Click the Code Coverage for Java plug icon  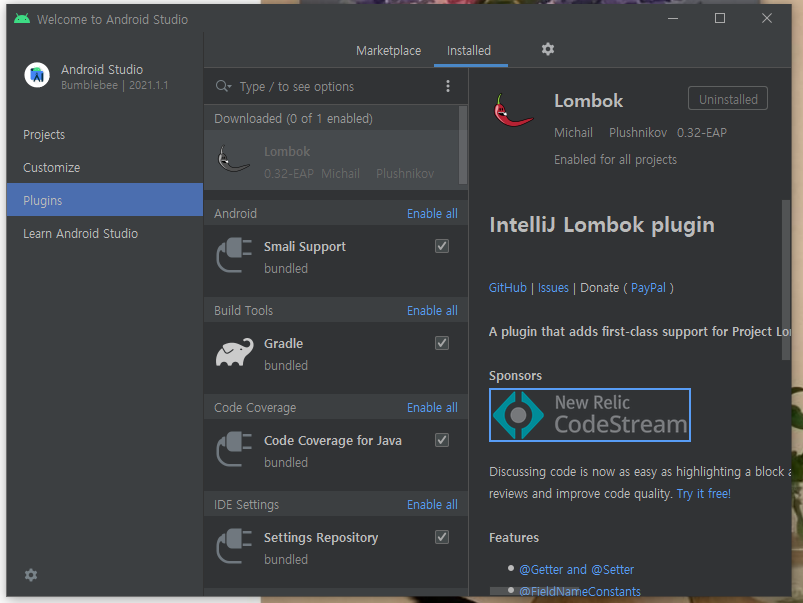pyautogui.click(x=234, y=449)
